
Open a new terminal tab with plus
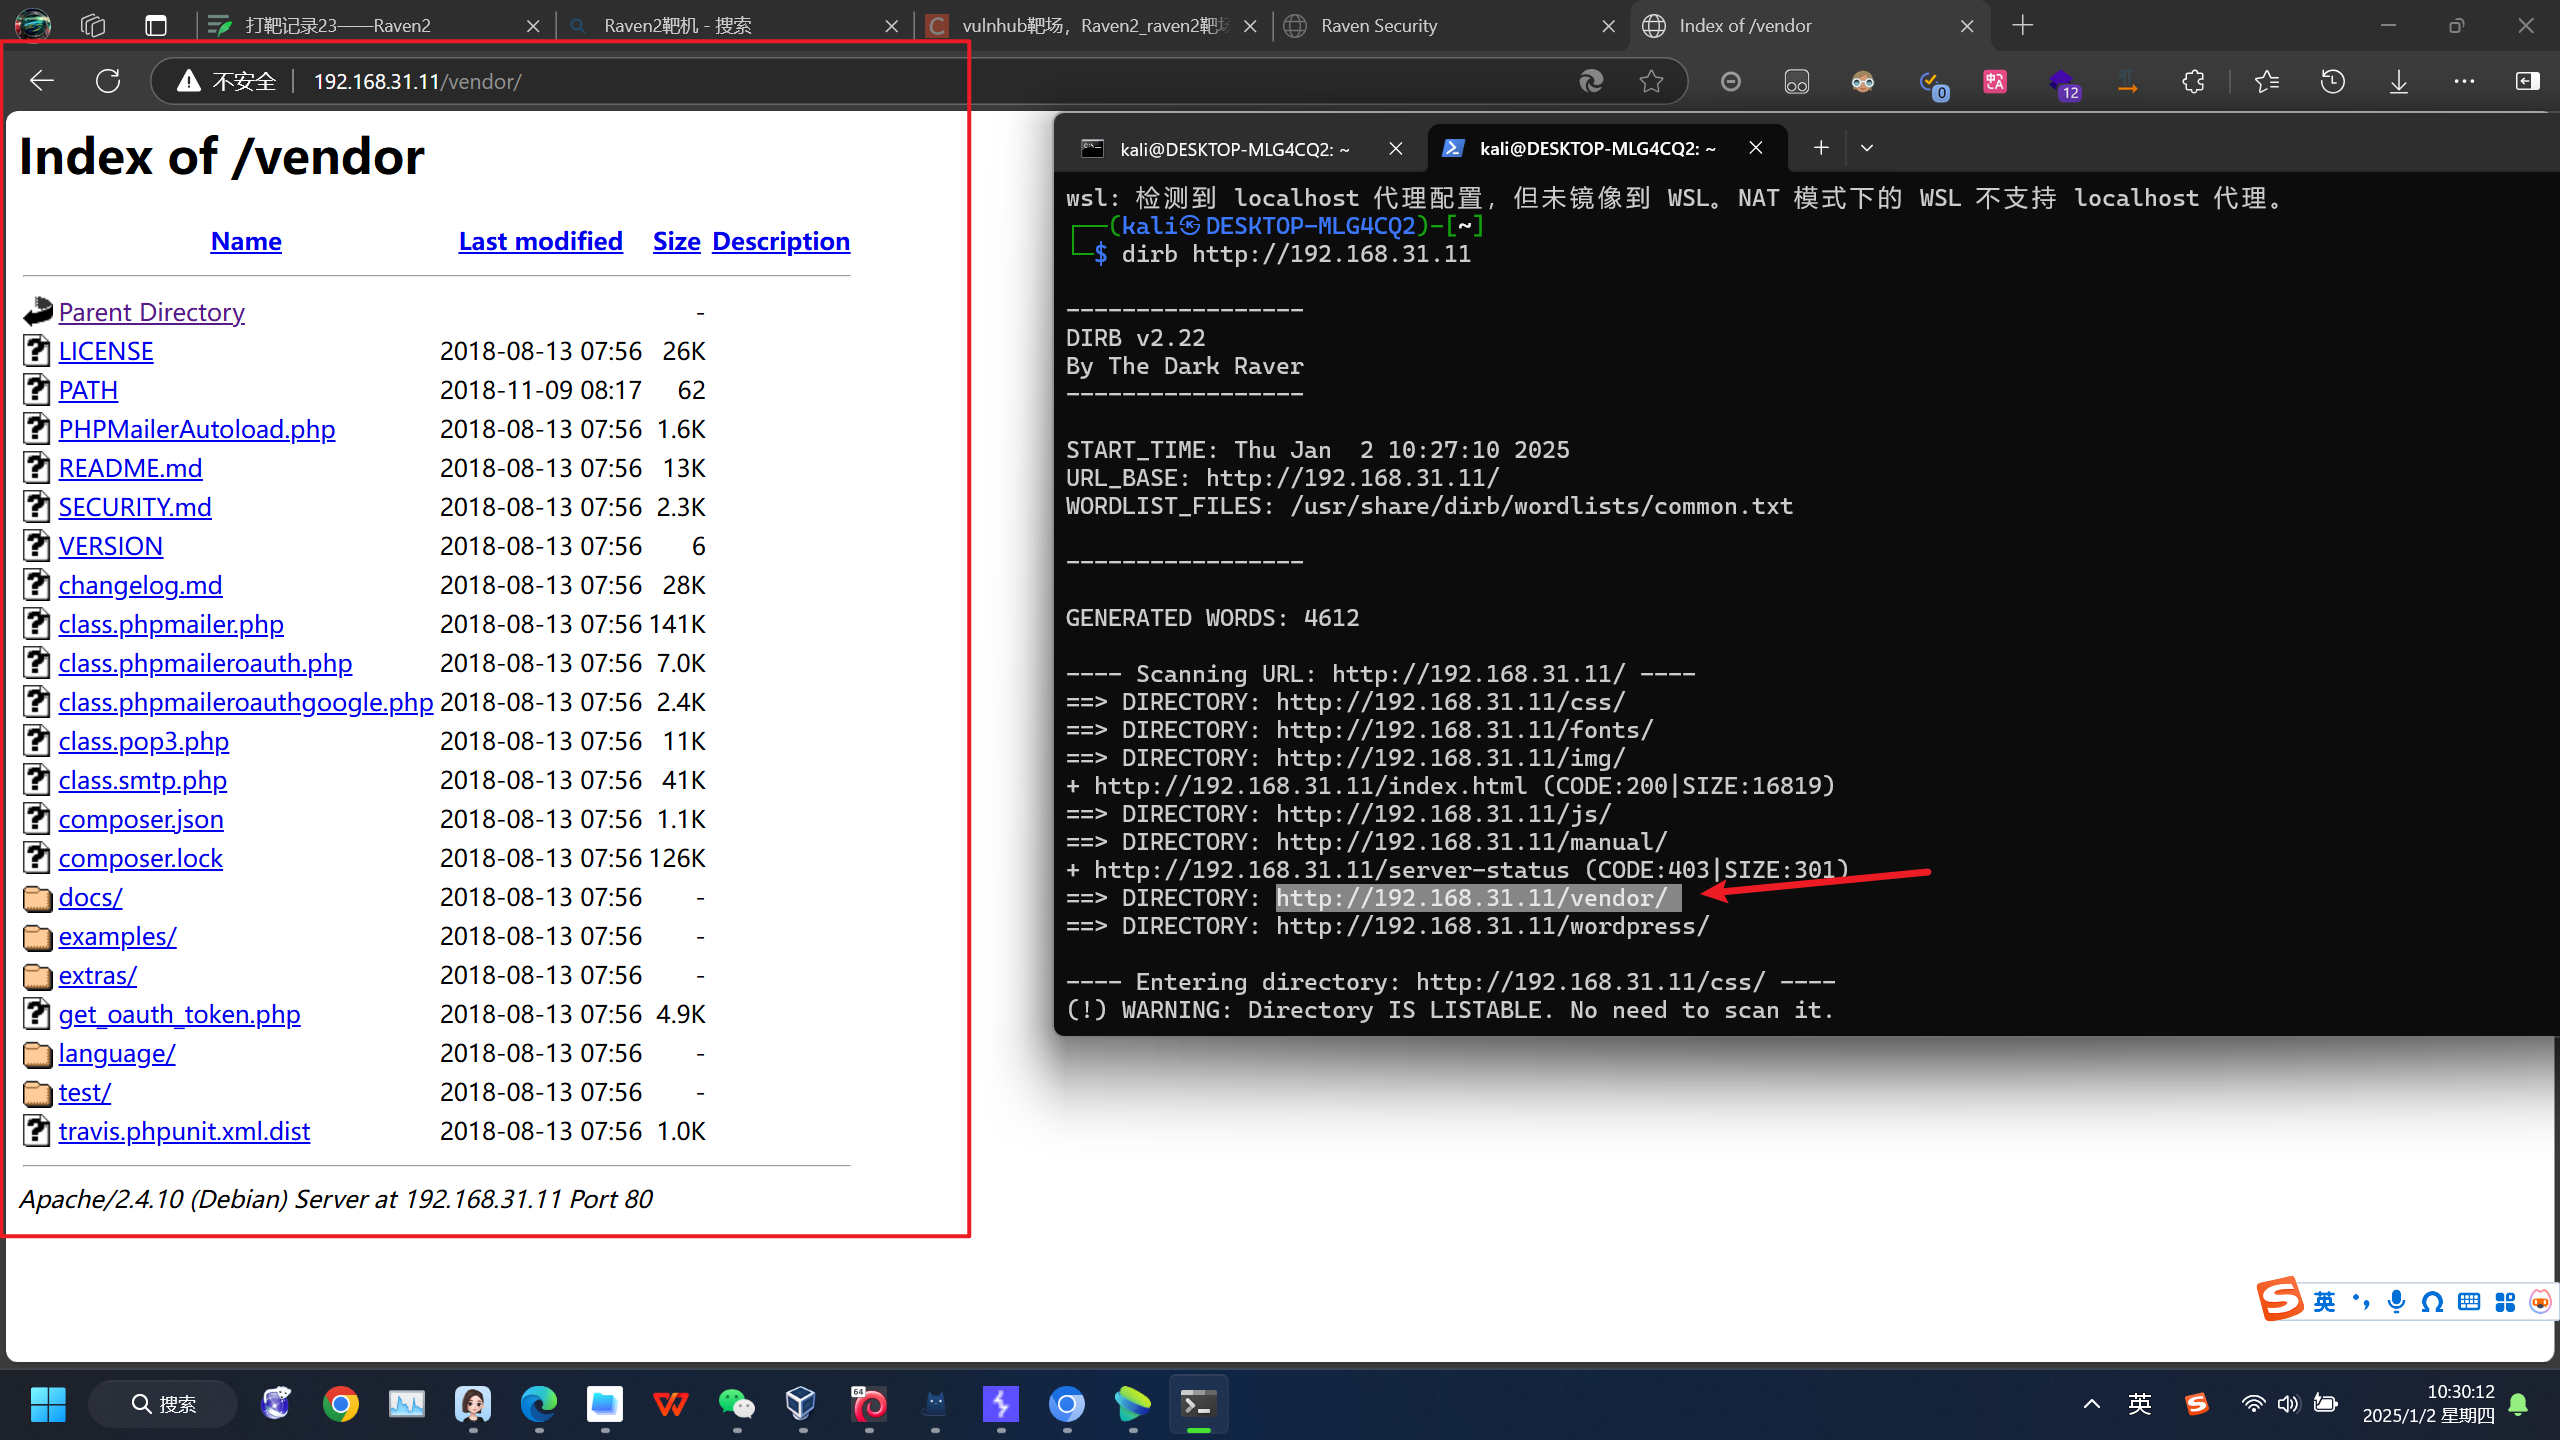tap(1821, 148)
